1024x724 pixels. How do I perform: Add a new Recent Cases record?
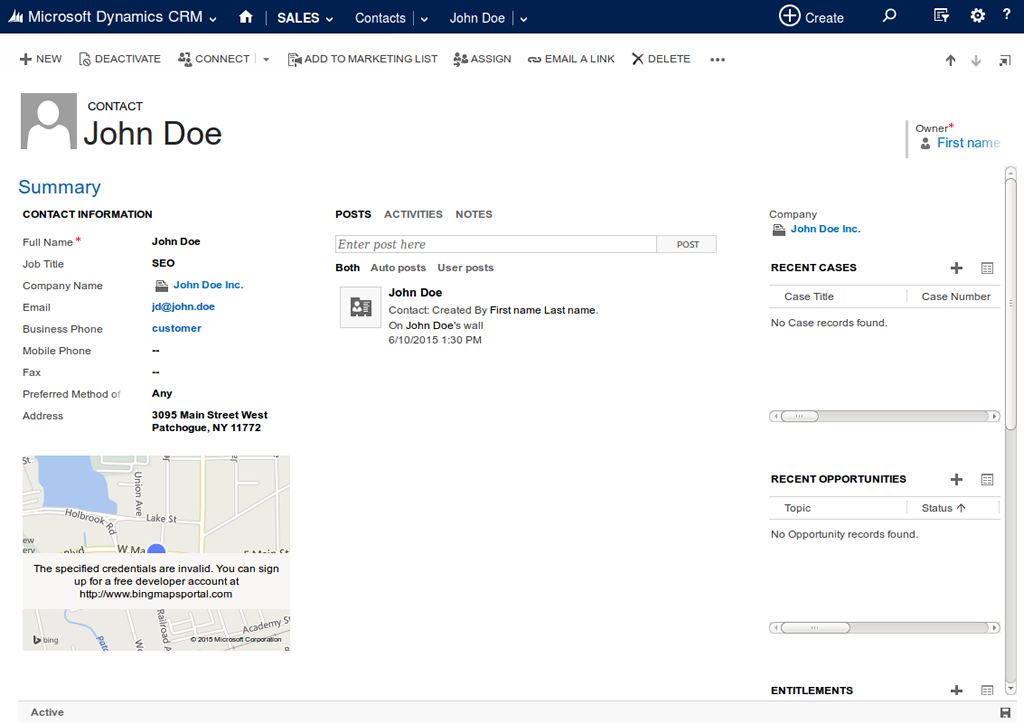(x=956, y=268)
